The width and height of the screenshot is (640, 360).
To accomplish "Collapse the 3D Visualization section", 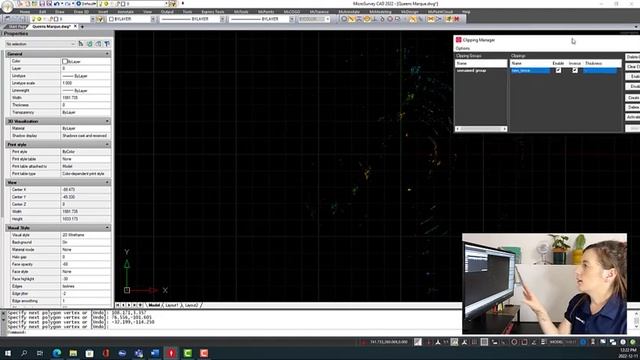I will pos(107,121).
